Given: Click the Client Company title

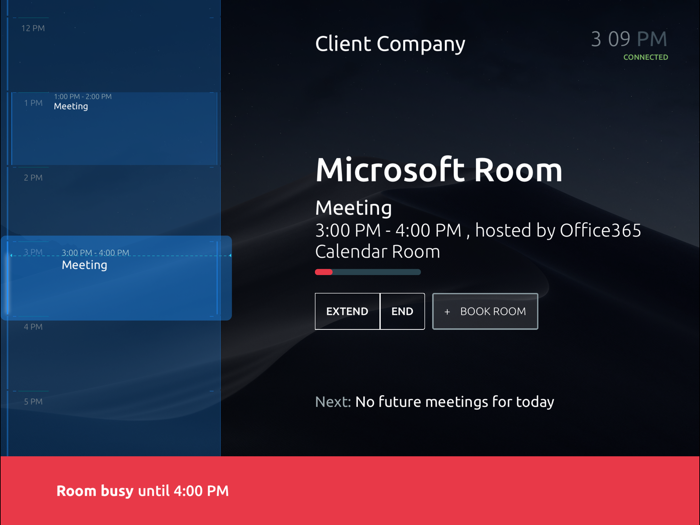Looking at the screenshot, I should (x=390, y=44).
